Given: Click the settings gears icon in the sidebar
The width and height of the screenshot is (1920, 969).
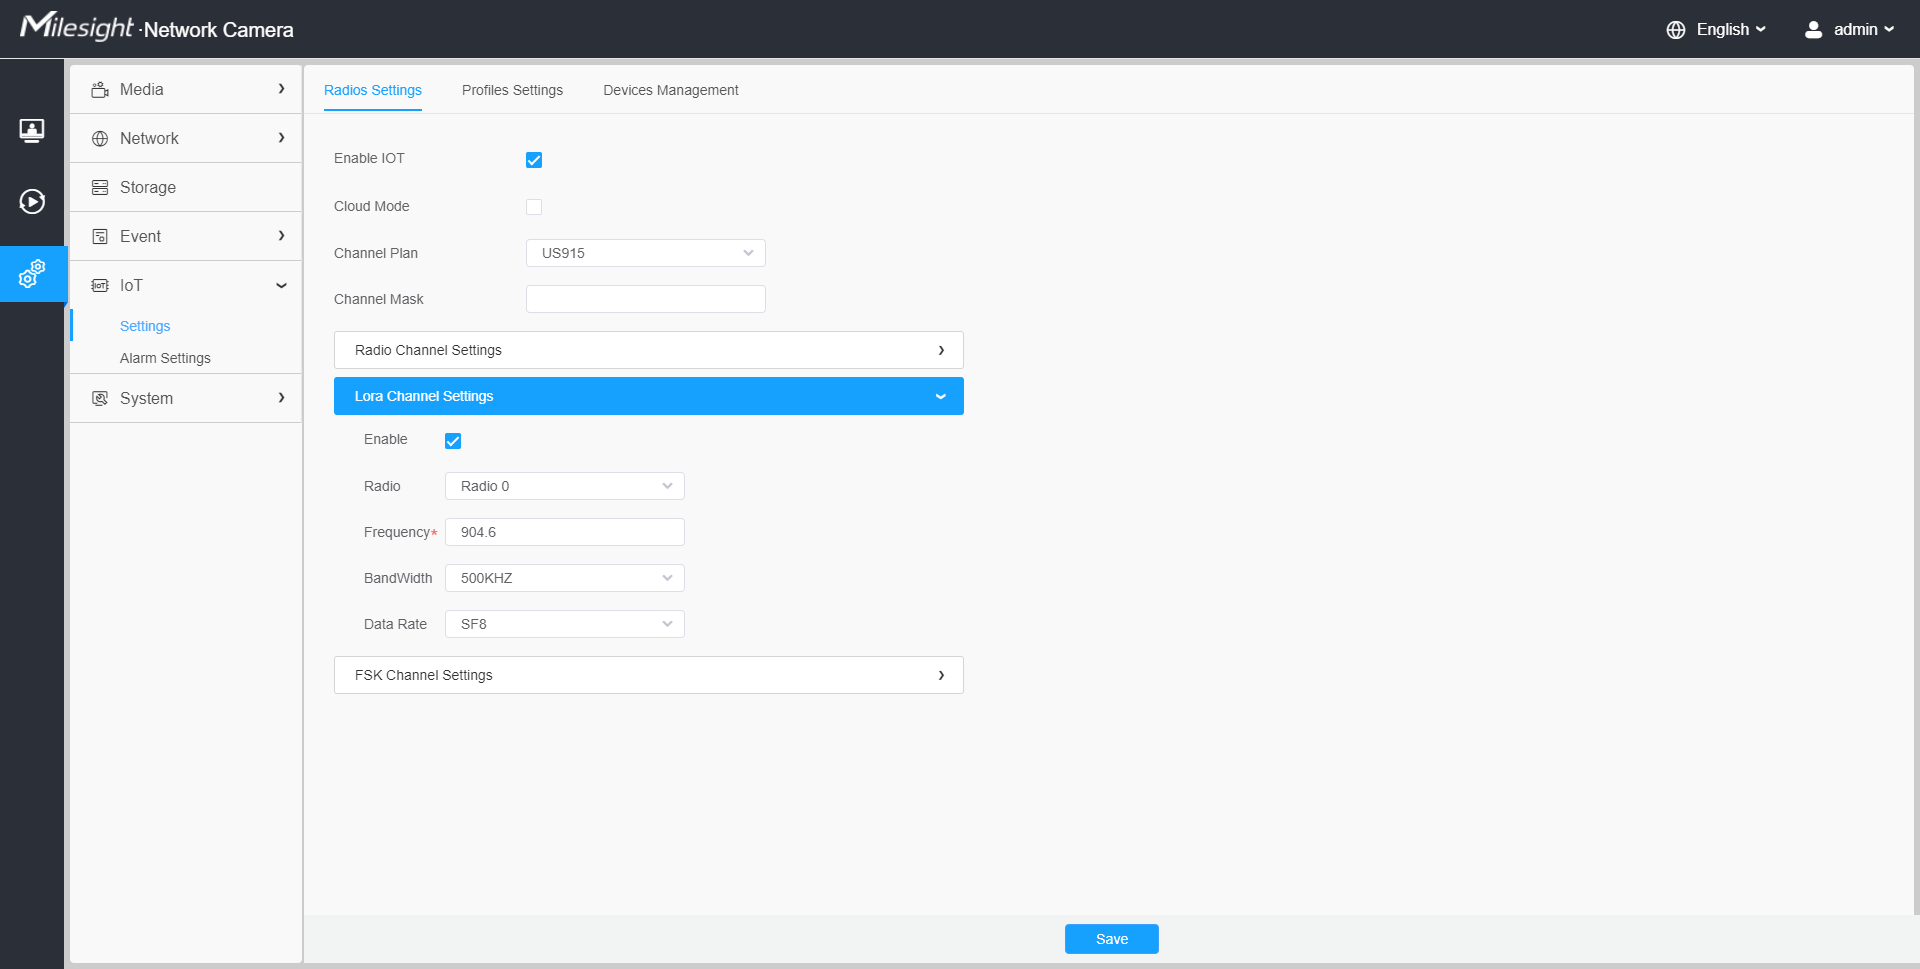Looking at the screenshot, I should pyautogui.click(x=32, y=273).
